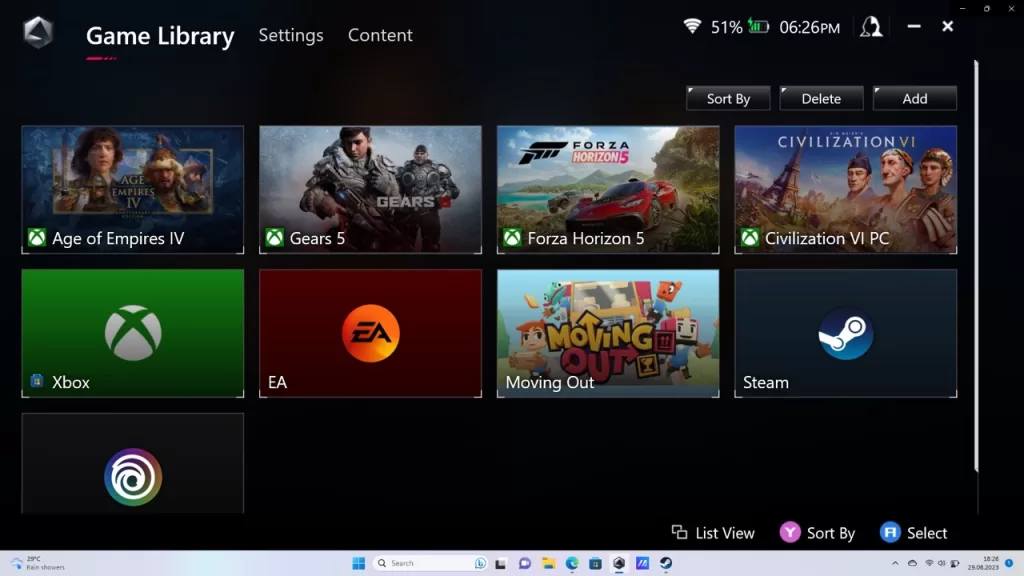1024x576 pixels.
Task: Select the Gears 5 game tile
Action: (370, 189)
